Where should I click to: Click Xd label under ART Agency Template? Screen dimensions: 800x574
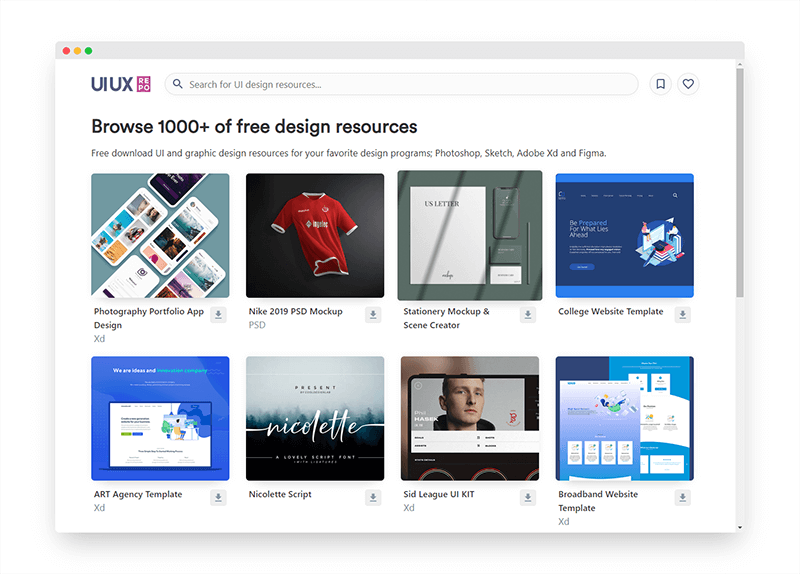tap(99, 508)
